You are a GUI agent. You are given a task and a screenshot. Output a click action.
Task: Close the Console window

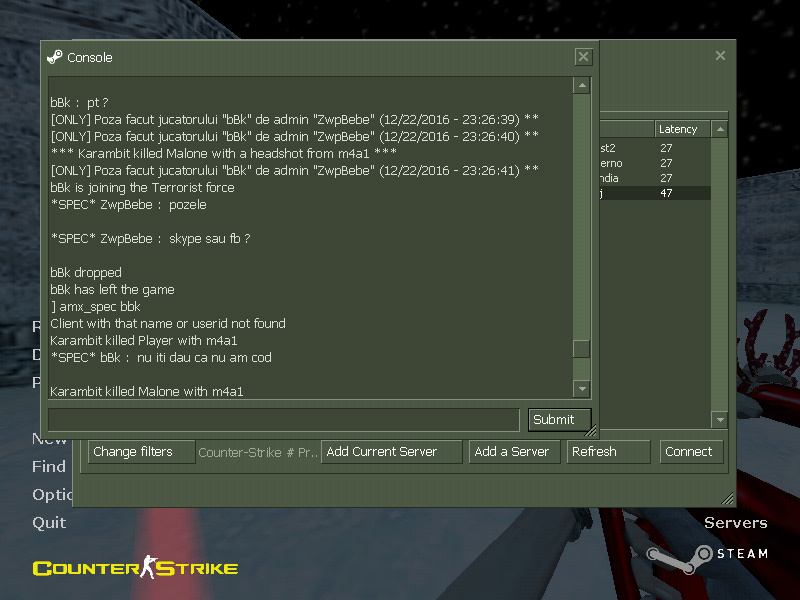point(584,57)
